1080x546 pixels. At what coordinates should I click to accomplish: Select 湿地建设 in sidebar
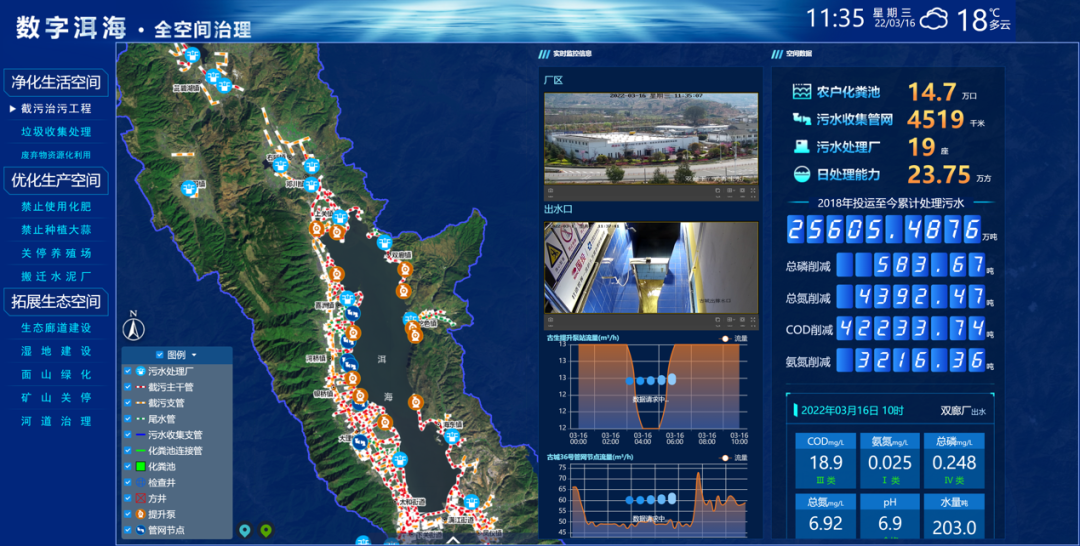pos(56,351)
